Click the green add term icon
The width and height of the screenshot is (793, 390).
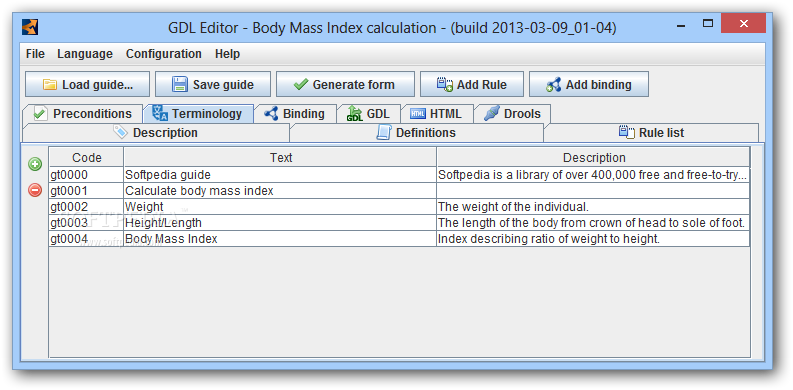click(x=35, y=164)
